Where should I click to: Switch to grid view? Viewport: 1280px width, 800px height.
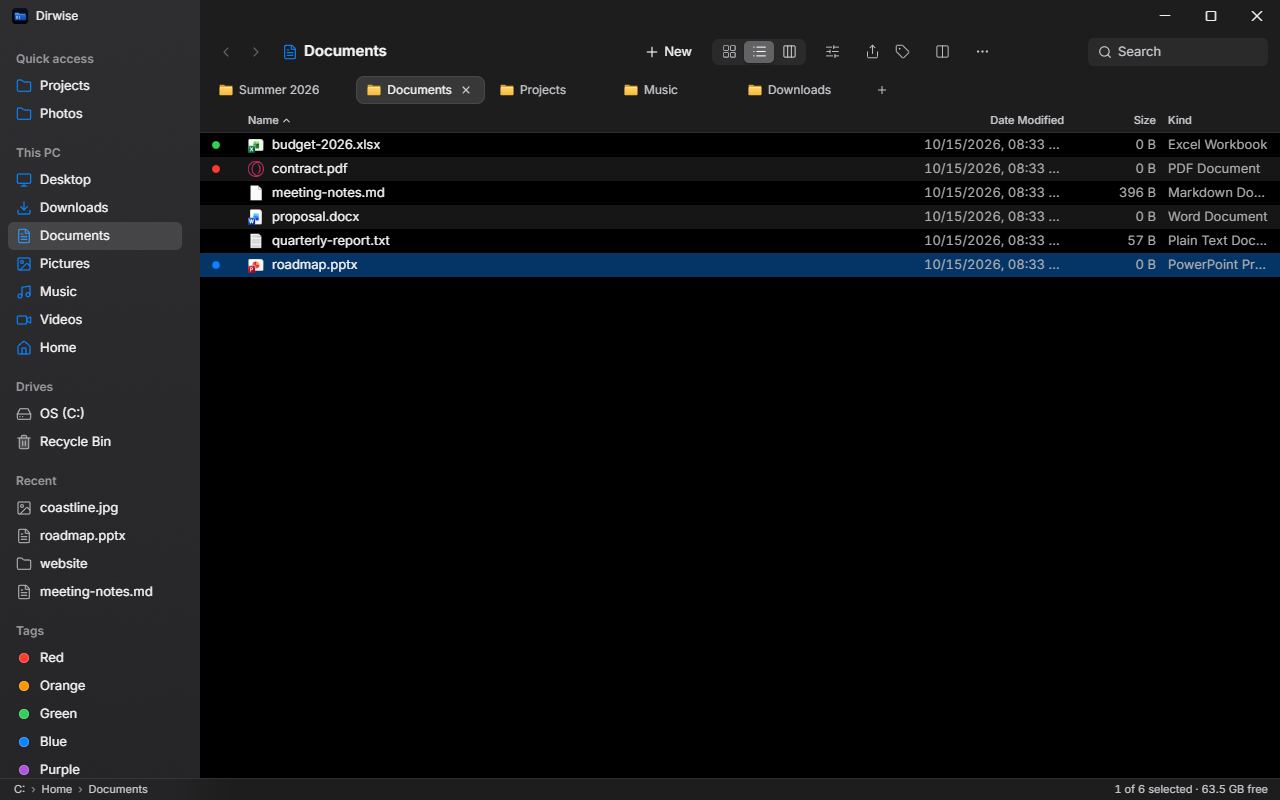click(x=729, y=52)
